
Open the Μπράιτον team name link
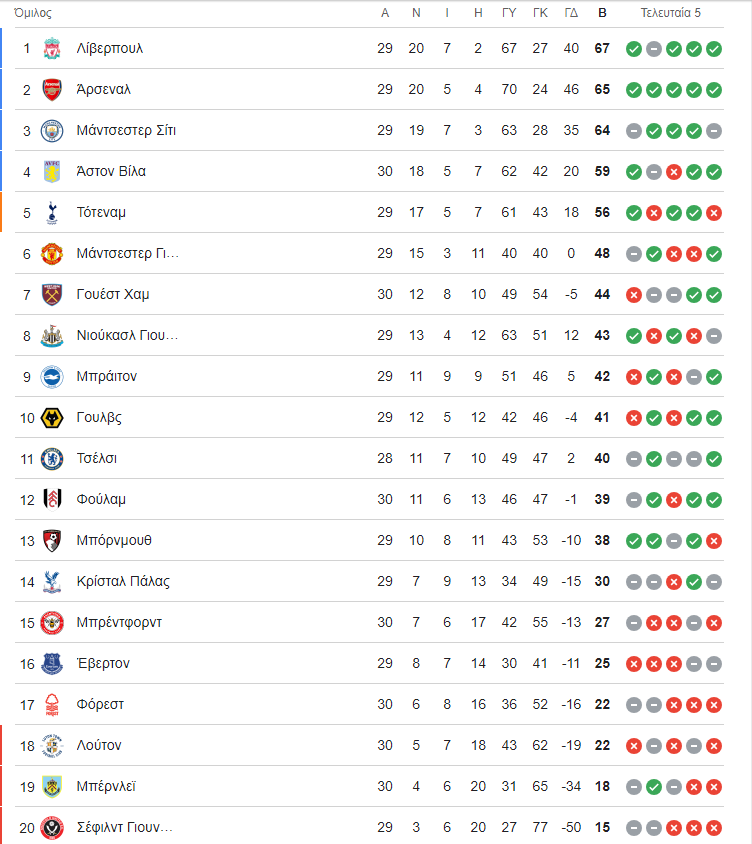tap(107, 376)
